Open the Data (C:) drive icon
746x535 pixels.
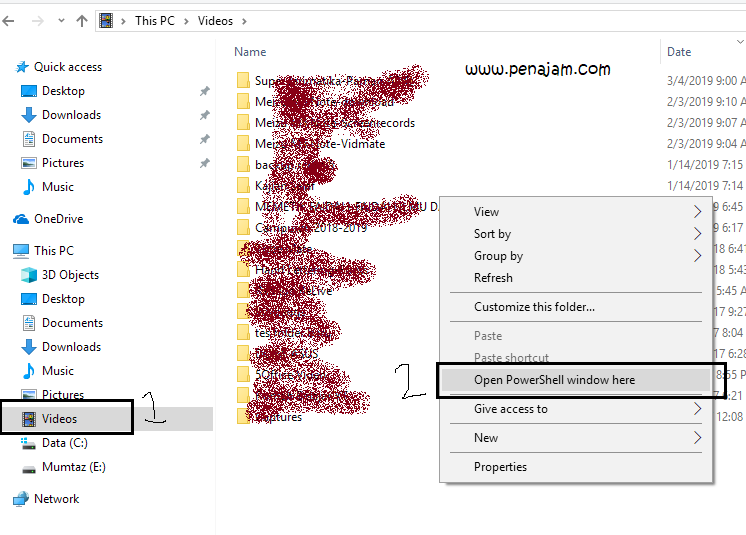pyautogui.click(x=29, y=443)
